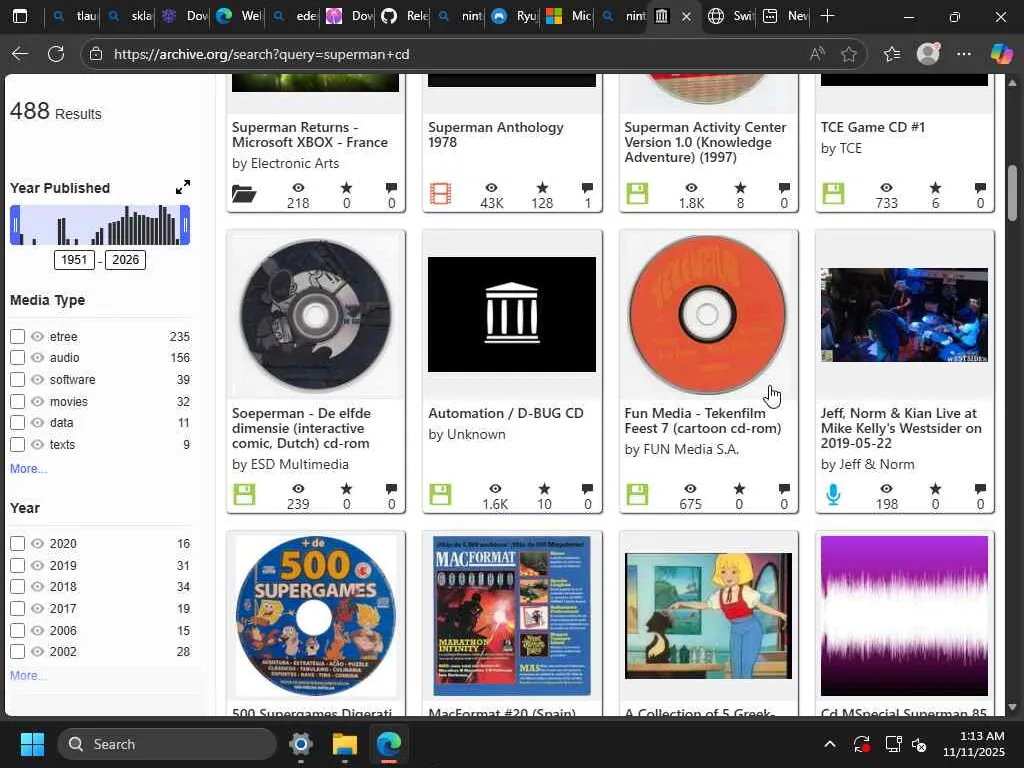Switch to the Dov tab with purple icon
Image resolution: width=1024 pixels, height=768 pixels.
[x=184, y=16]
